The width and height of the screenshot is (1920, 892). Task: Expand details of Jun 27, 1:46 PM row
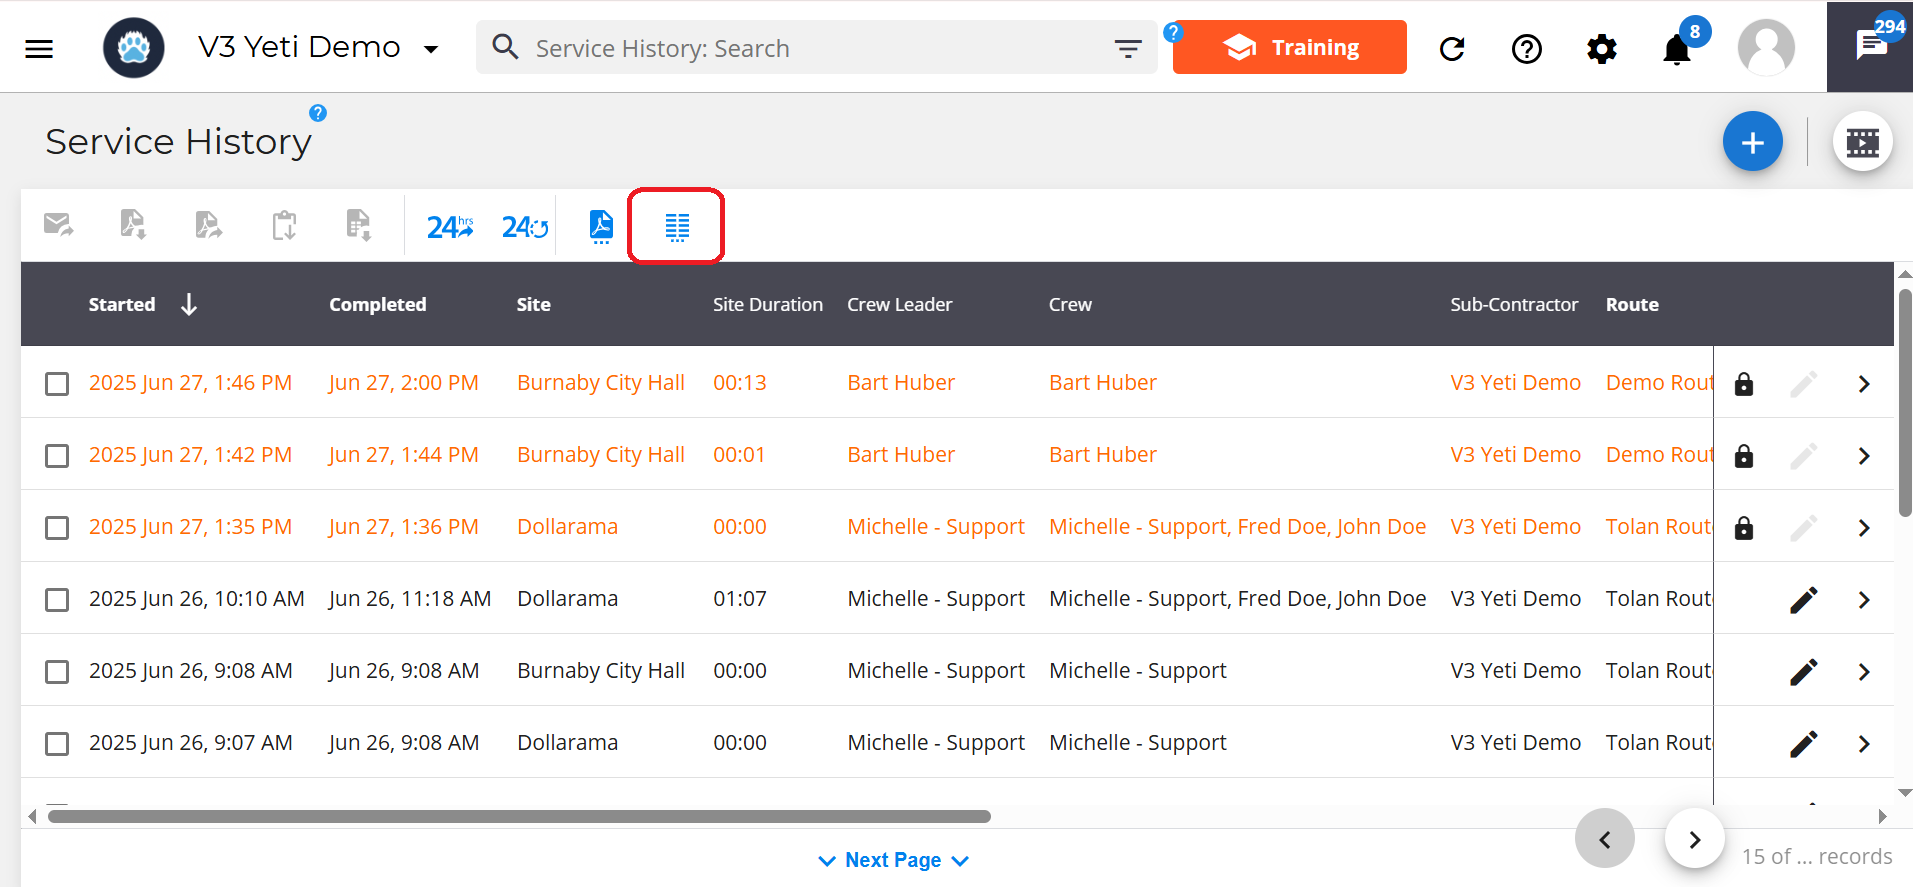click(1864, 384)
